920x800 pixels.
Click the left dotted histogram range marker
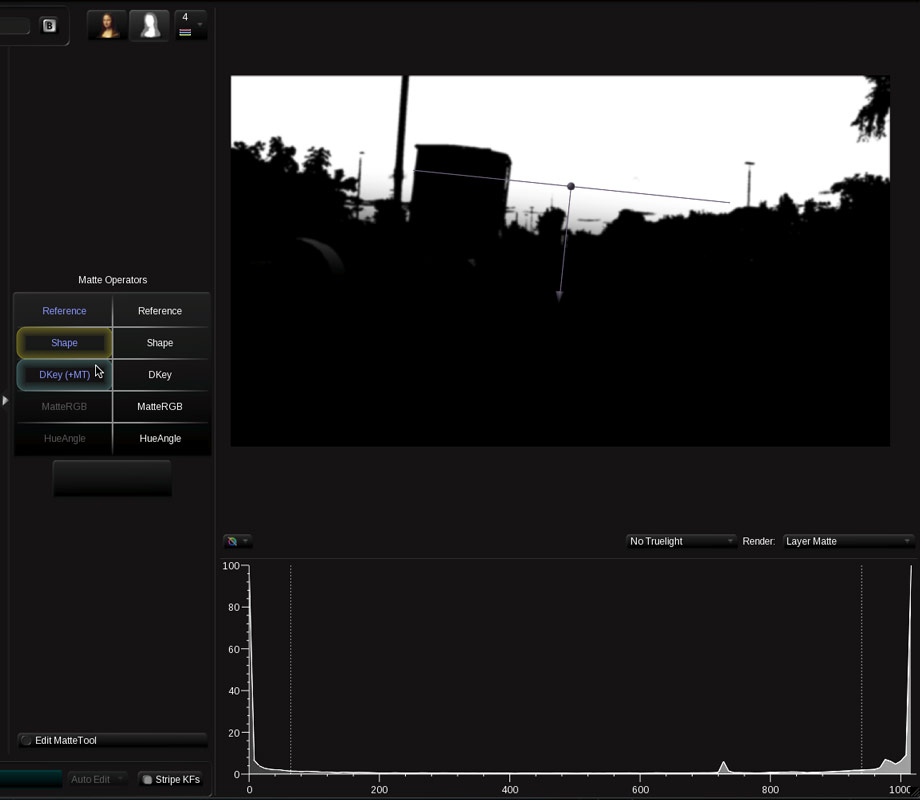(x=291, y=670)
